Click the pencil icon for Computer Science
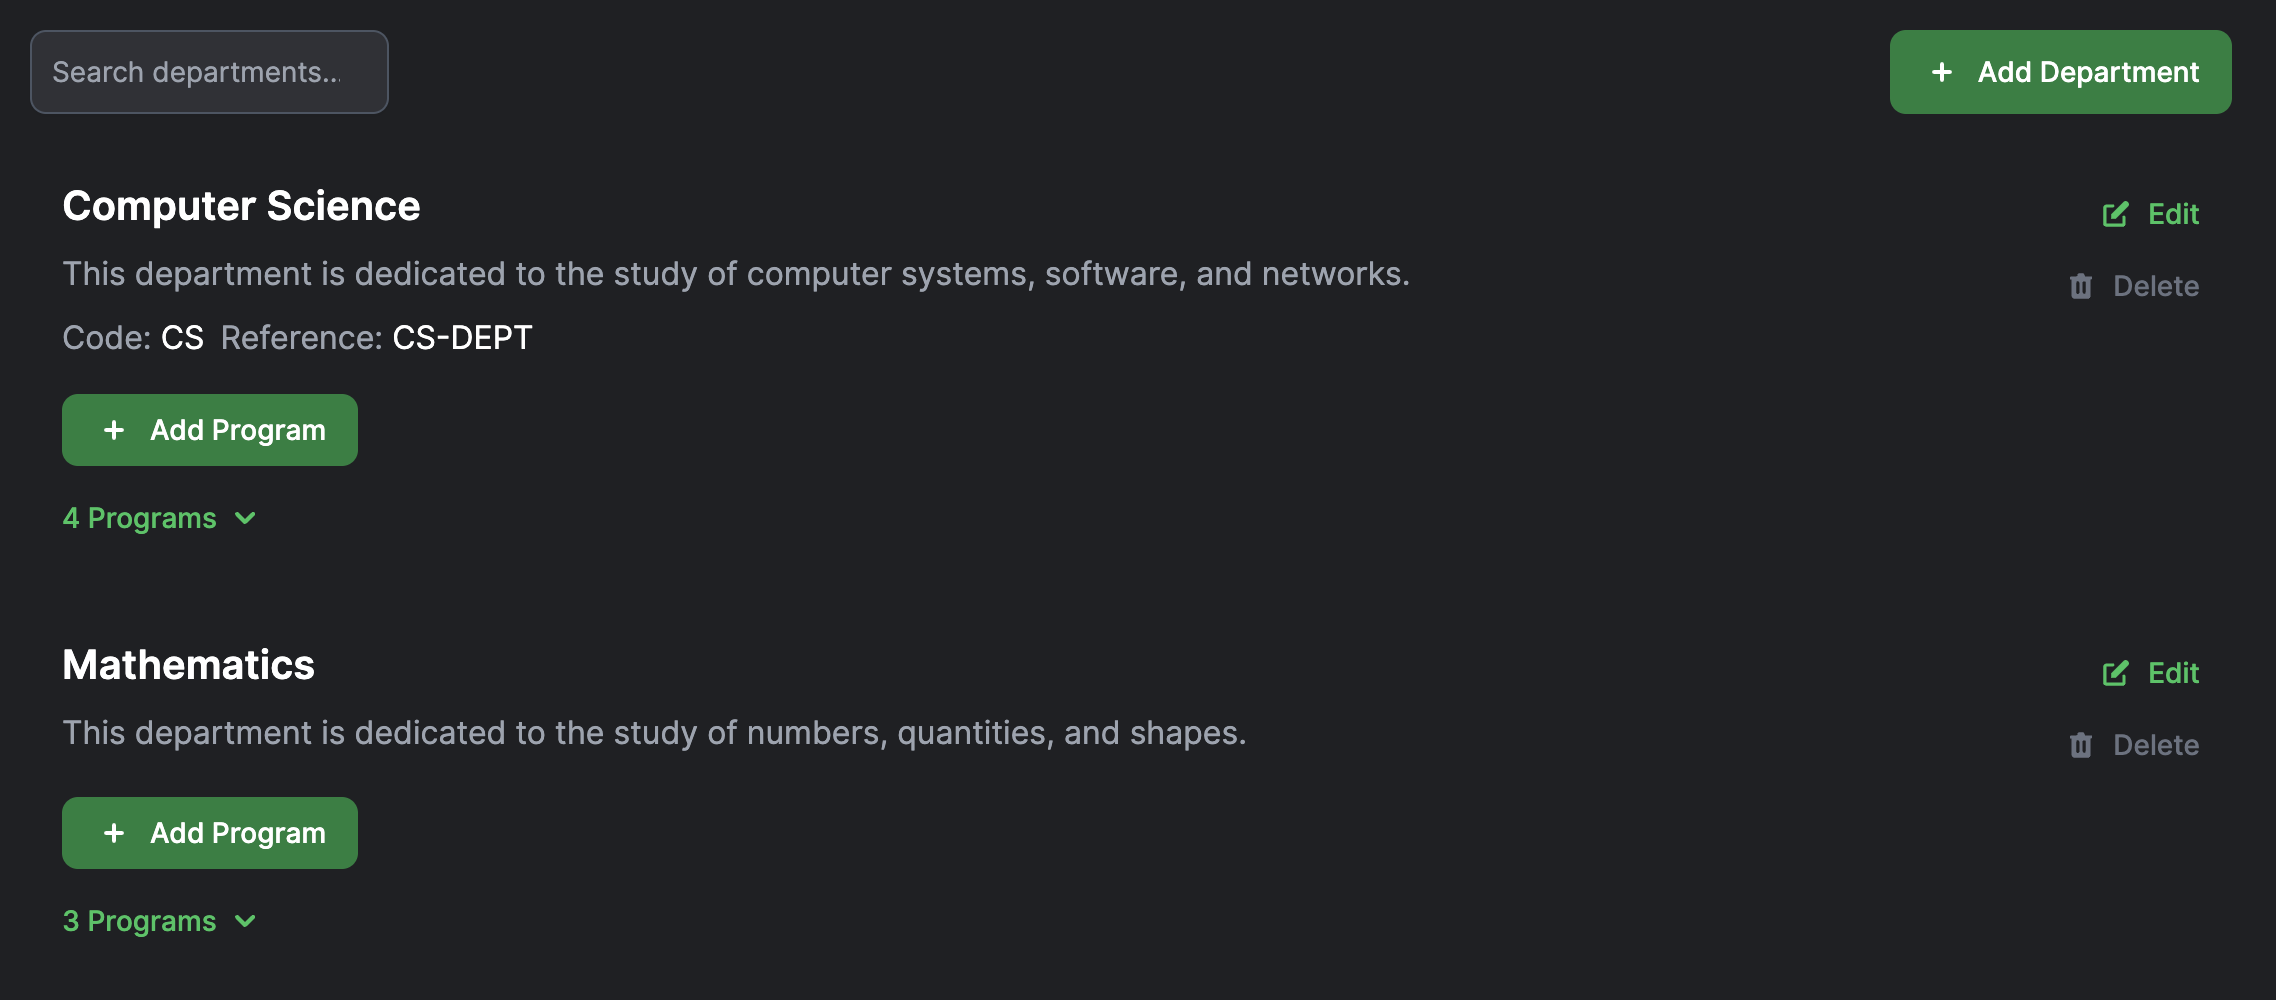 pos(2115,214)
